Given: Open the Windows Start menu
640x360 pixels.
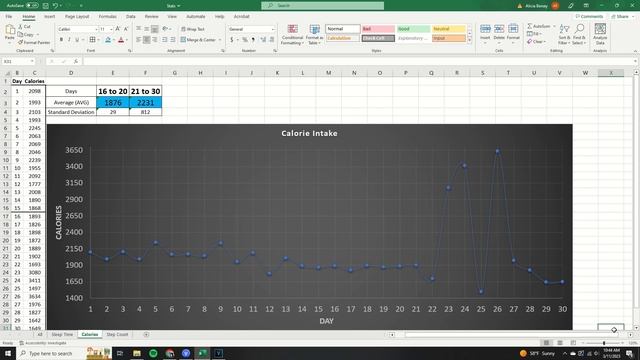Looking at the screenshot, I should [x=8, y=353].
